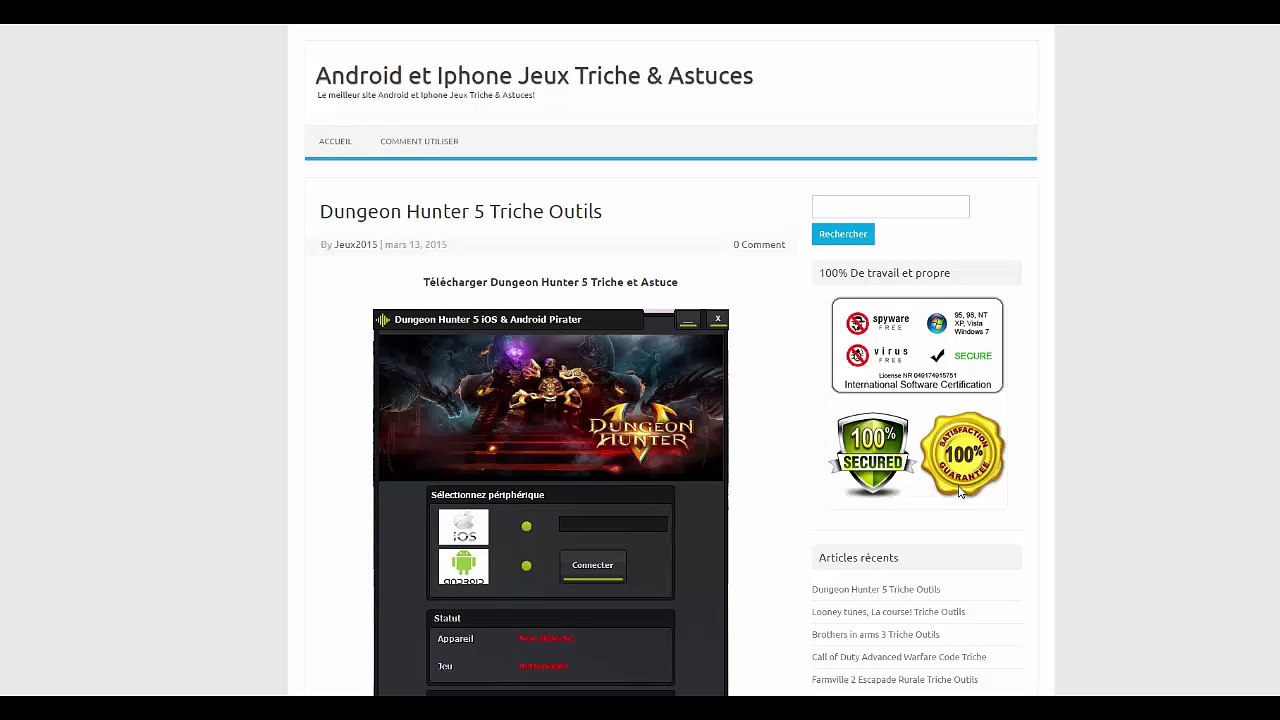Click the 100% Secured green shield badge
Viewport: 1280px width, 720px height.
pyautogui.click(x=872, y=455)
